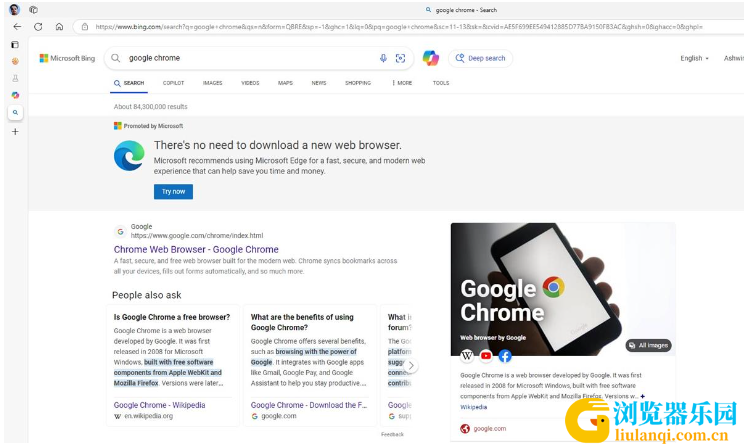The width and height of the screenshot is (751, 445).
Task: Reload the page with refresh icon
Action: point(38,27)
